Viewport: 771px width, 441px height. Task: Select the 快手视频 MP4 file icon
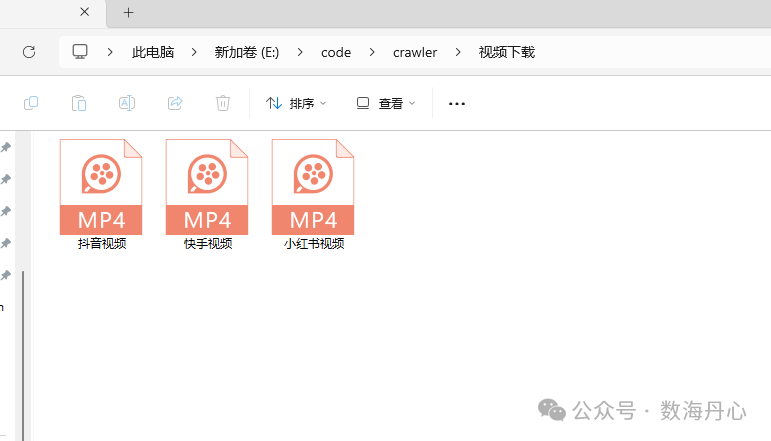click(207, 187)
